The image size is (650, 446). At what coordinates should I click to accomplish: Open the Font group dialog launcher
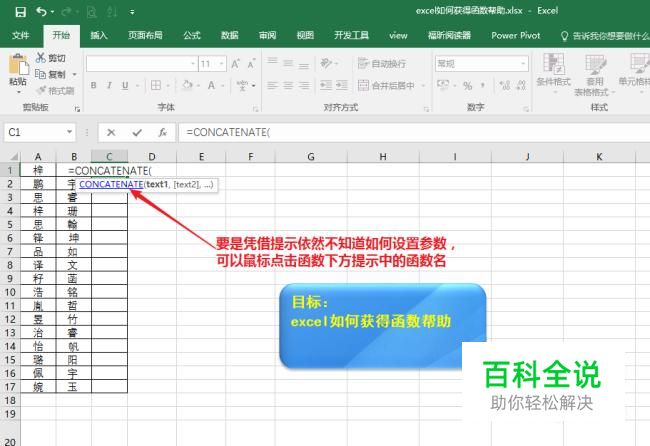pos(255,109)
